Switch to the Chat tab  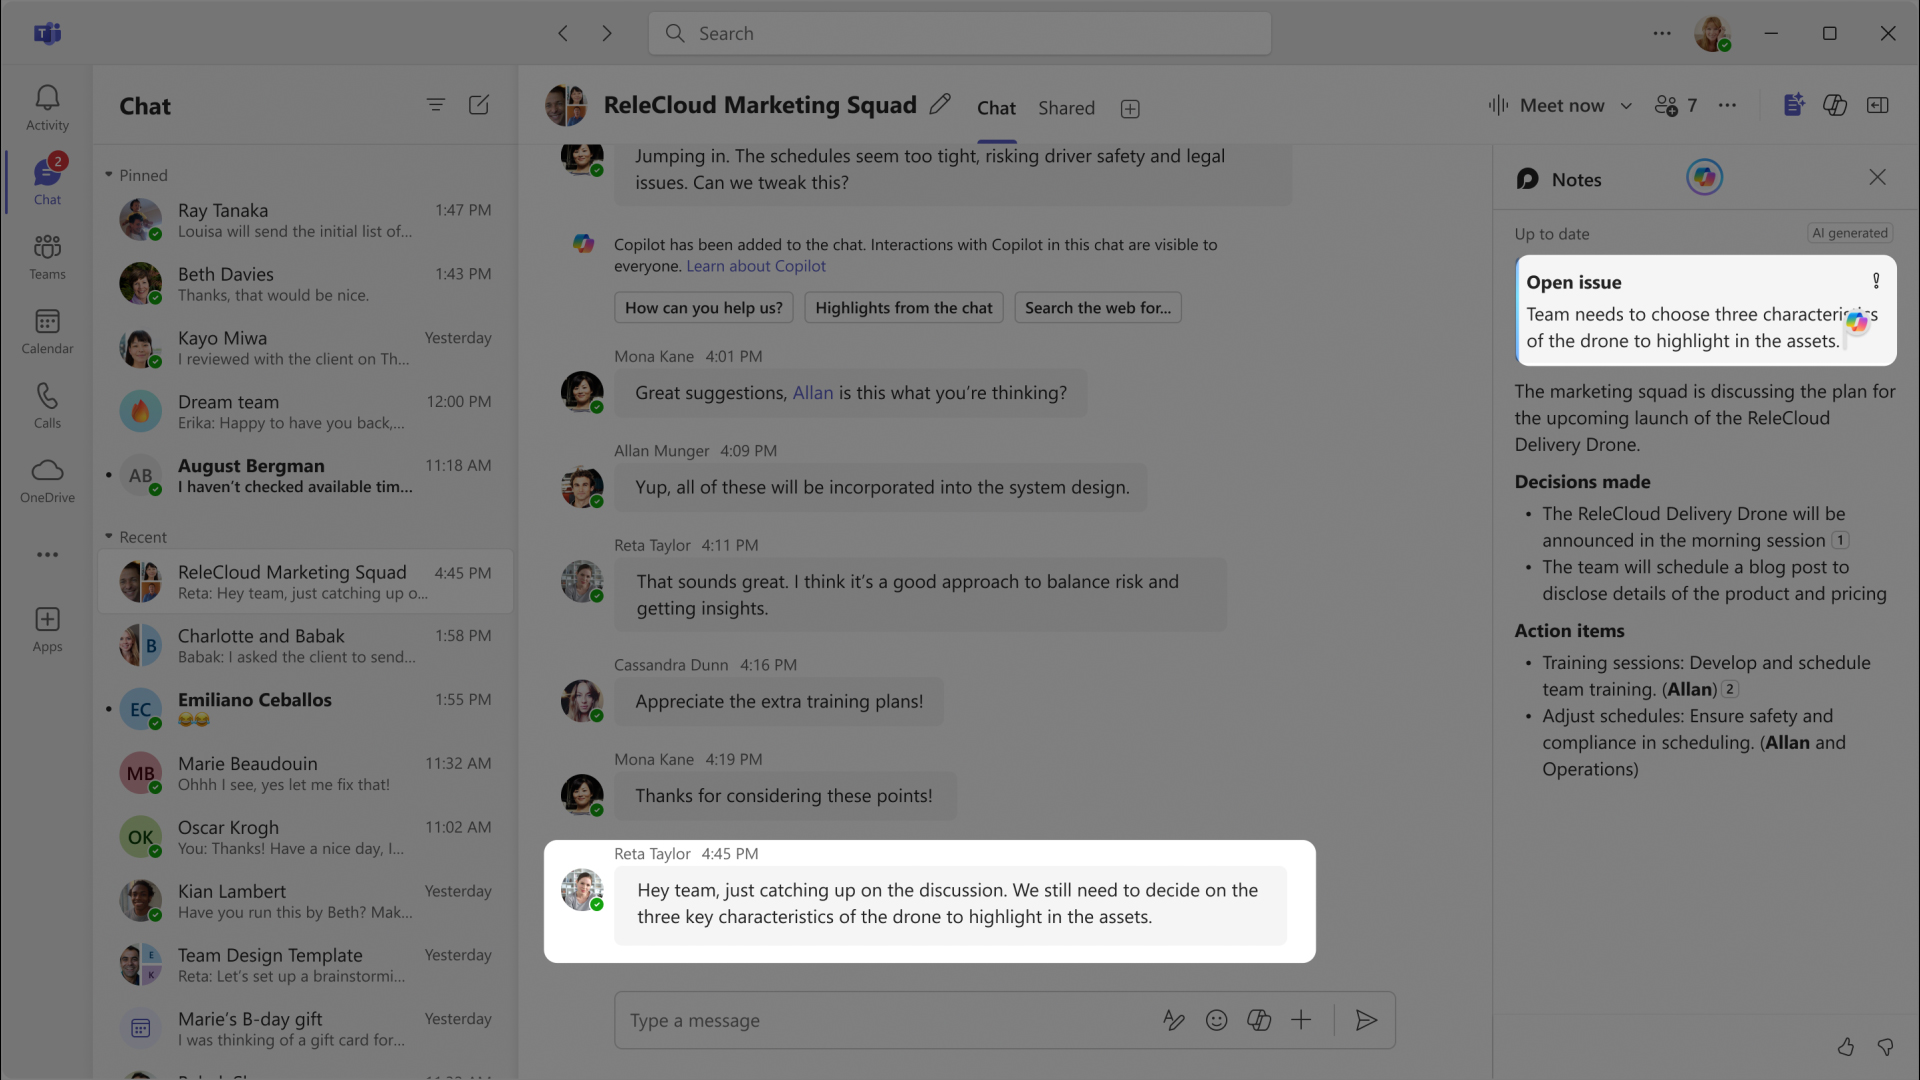pyautogui.click(x=996, y=108)
